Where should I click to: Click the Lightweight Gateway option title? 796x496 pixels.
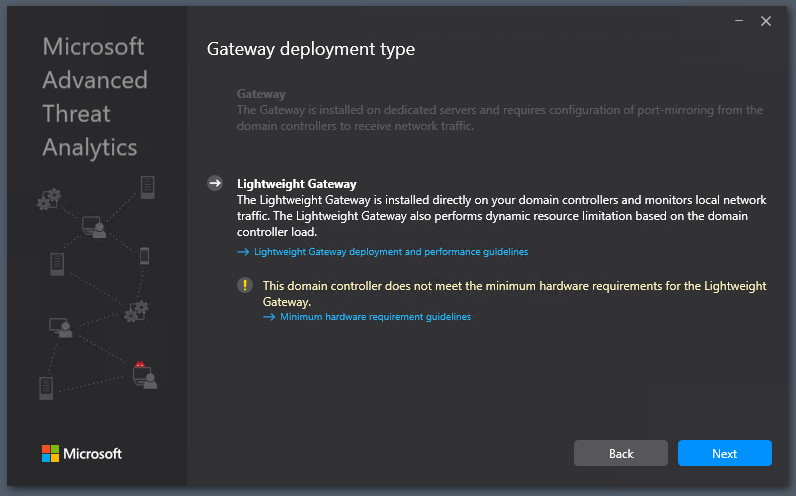coord(296,184)
